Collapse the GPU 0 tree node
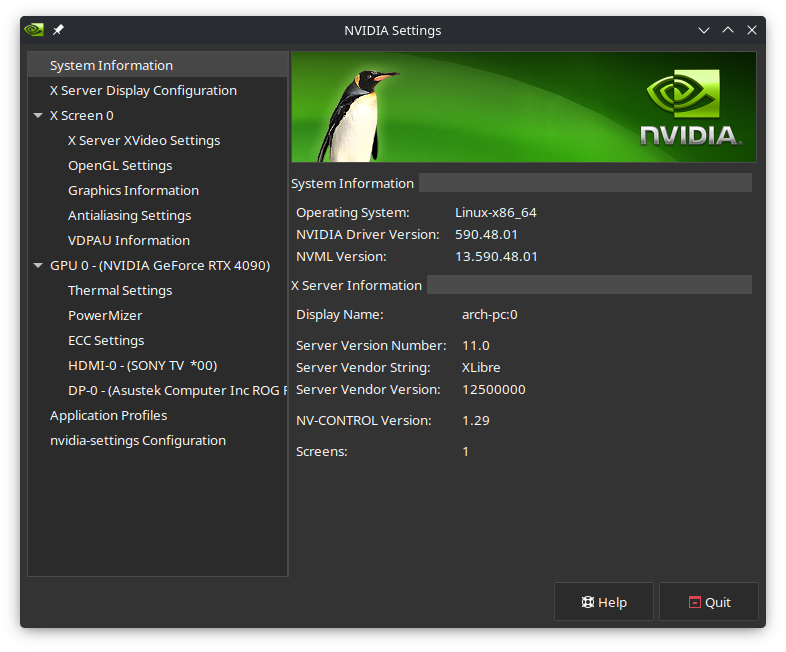This screenshot has width=786, height=652. click(x=38, y=266)
